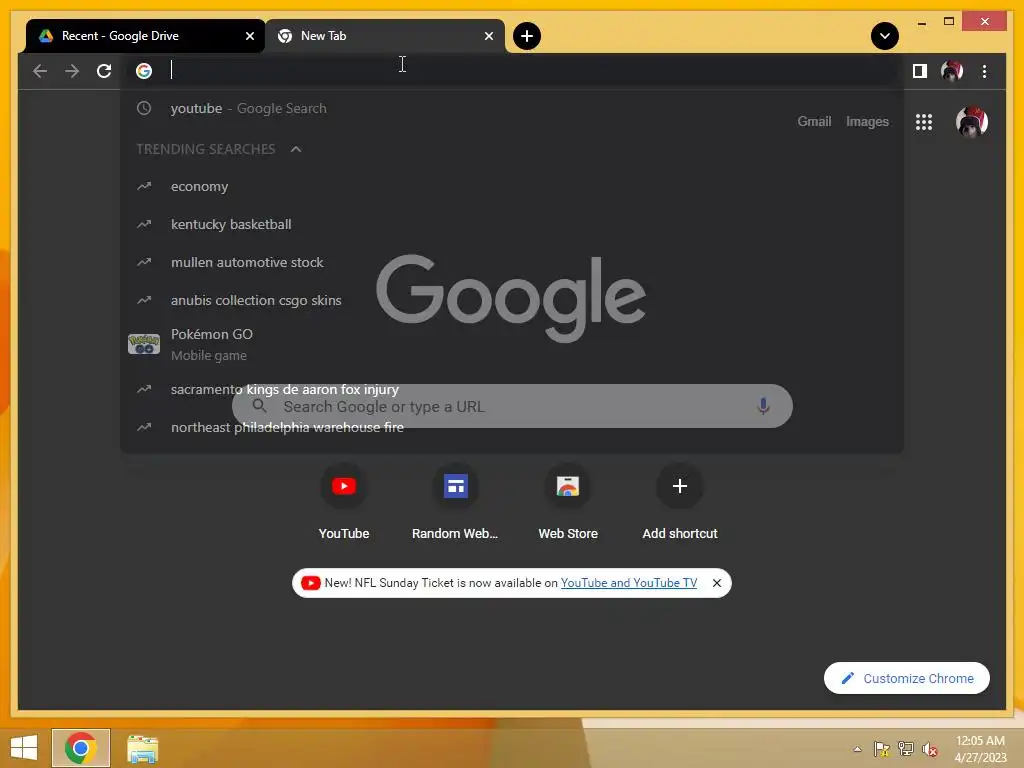Open the Web Store shortcut tile

point(568,502)
